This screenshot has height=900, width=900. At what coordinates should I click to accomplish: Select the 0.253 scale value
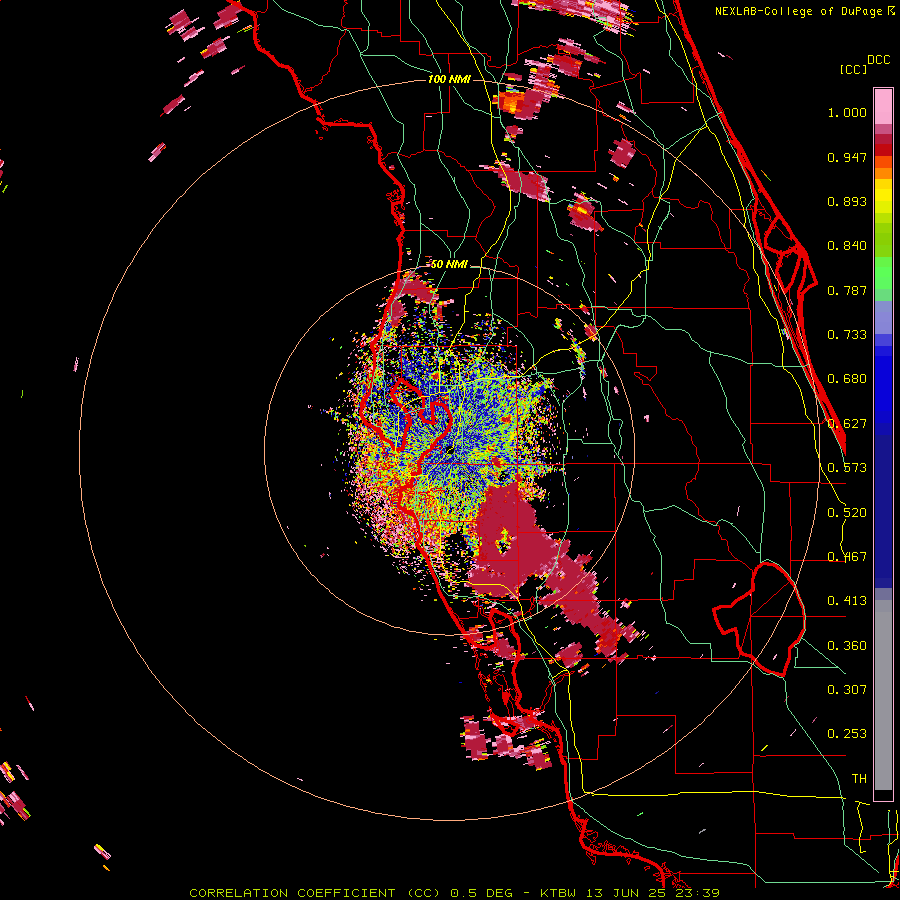847,734
